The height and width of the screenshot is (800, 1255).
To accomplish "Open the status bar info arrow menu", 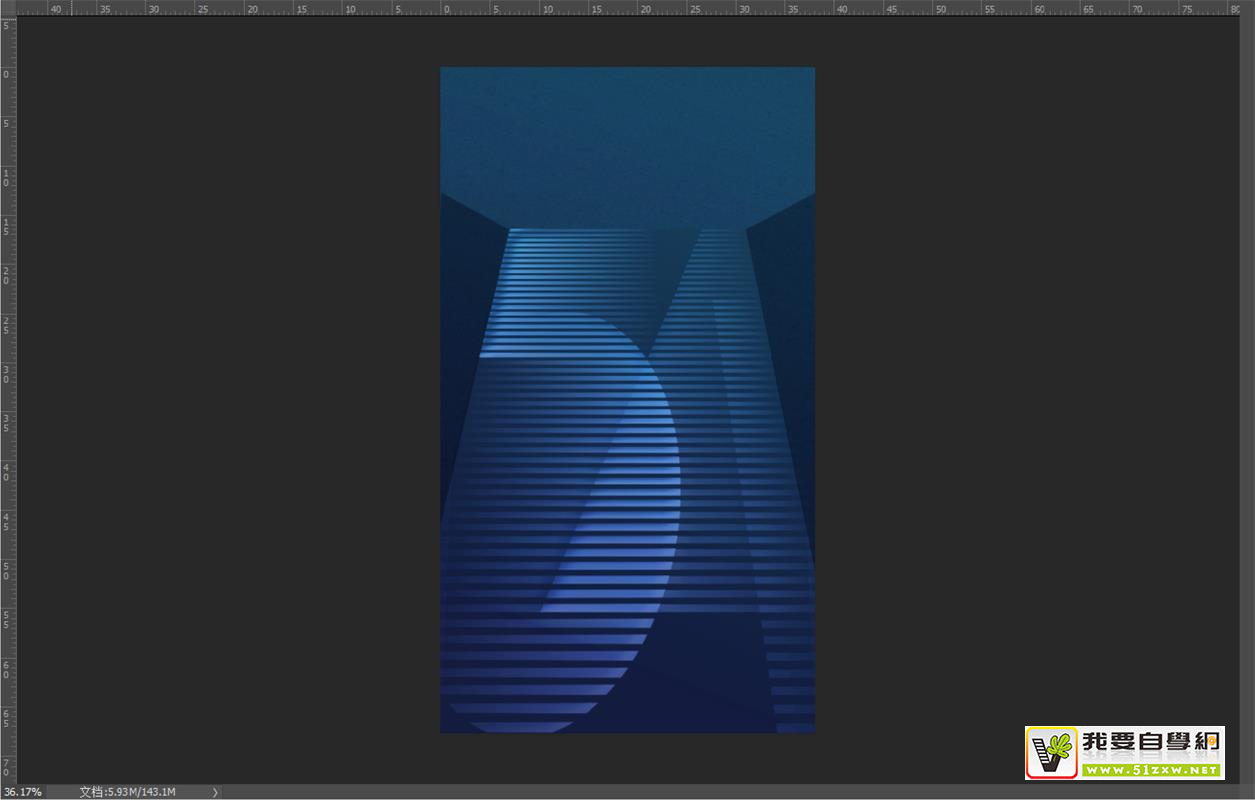I will 215,792.
